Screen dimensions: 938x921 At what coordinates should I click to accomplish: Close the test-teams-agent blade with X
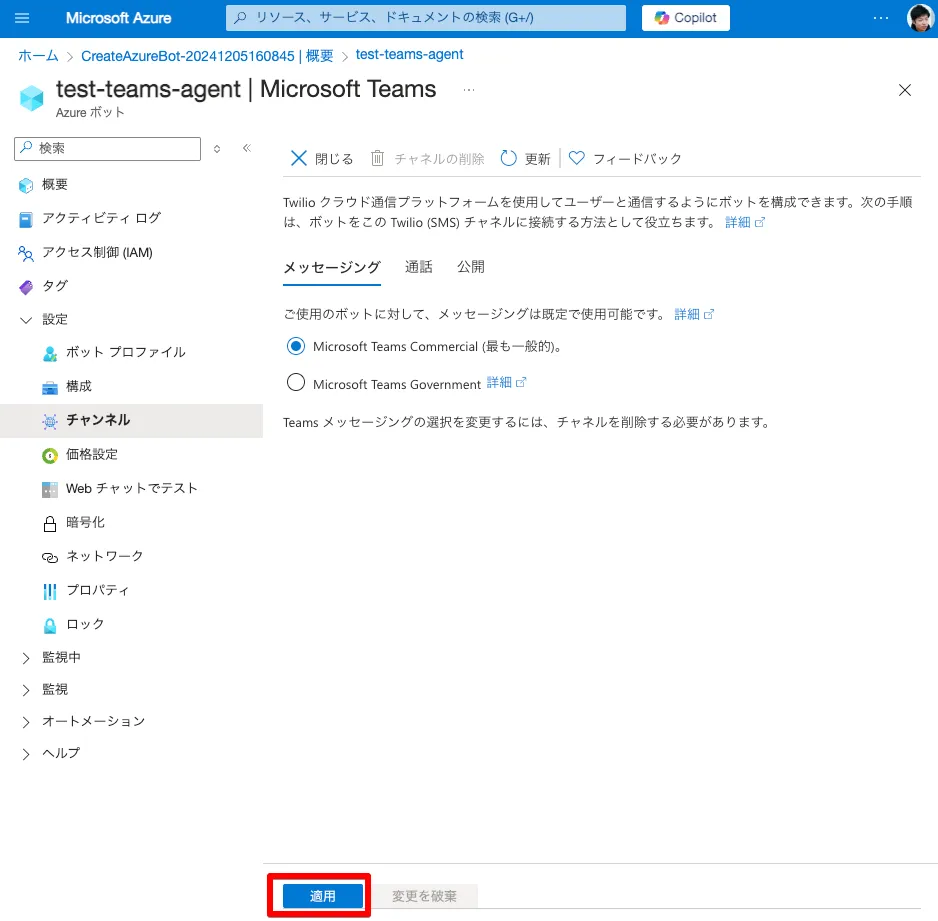click(x=904, y=90)
